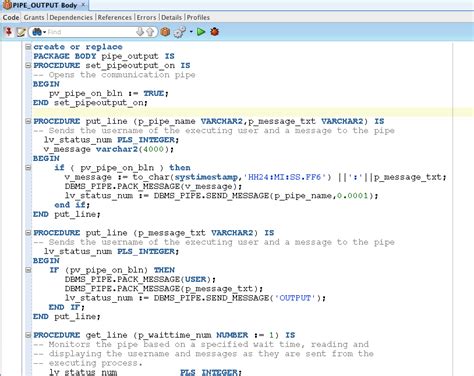Toggle read-only edit mode icon
This screenshot has width=474, height=376.
21,32
